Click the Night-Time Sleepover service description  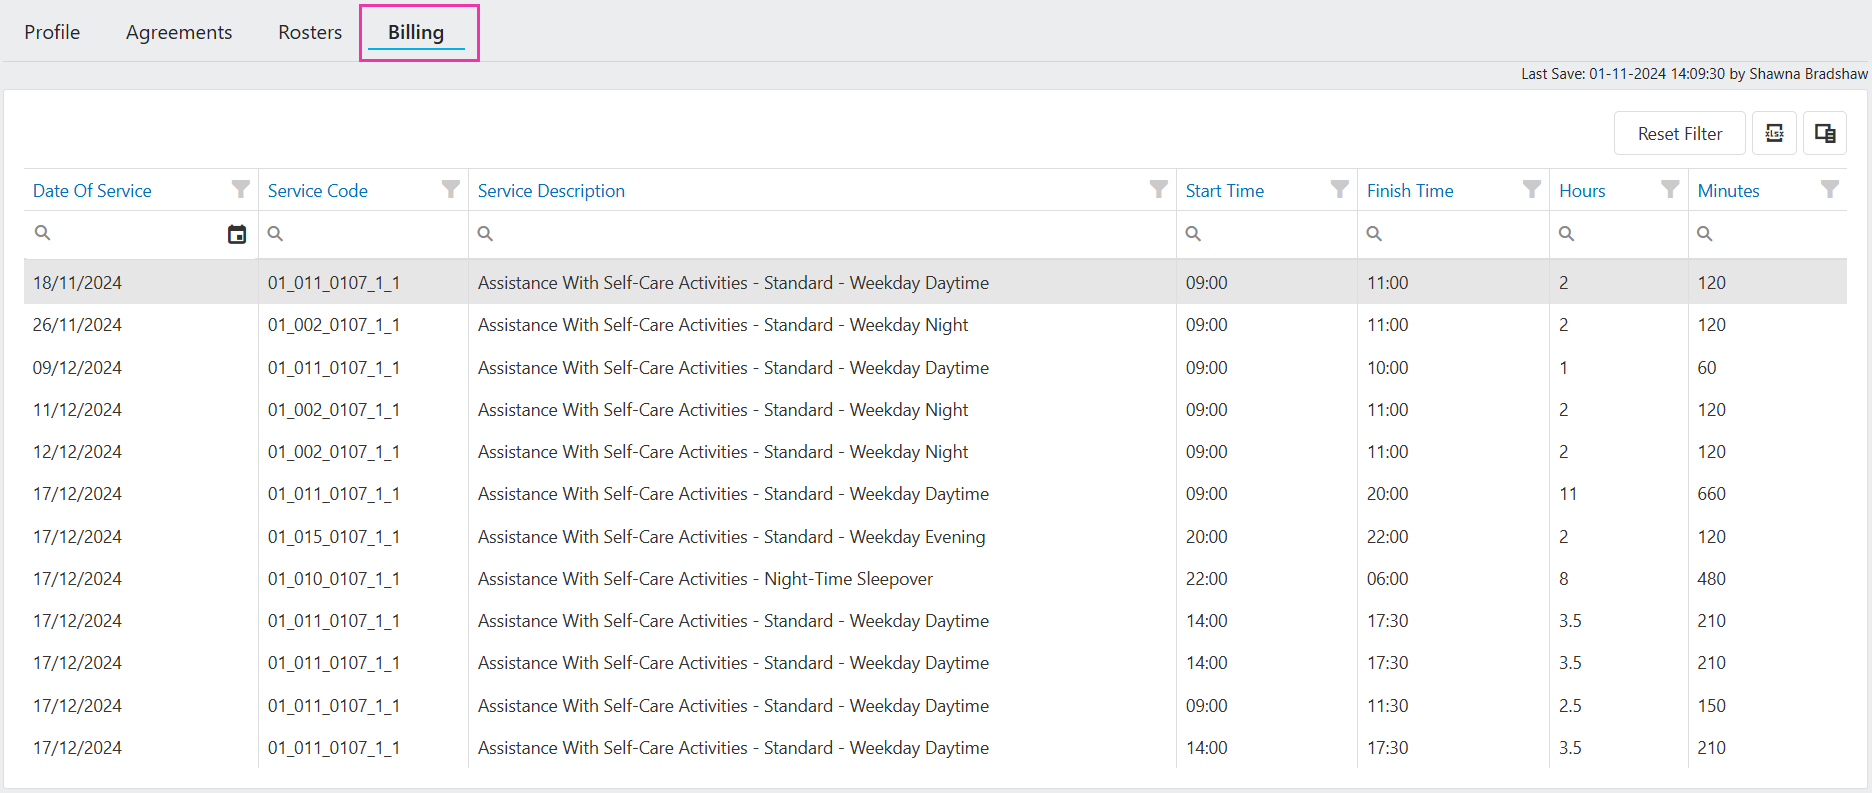point(705,579)
